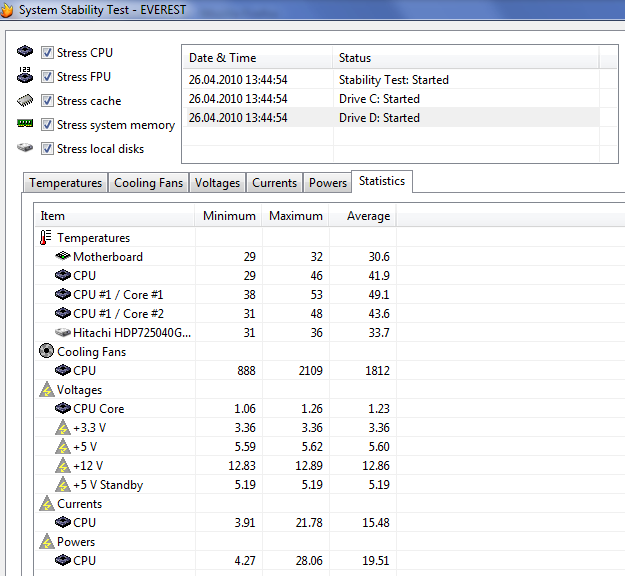Click the thermometer icon of Temperatures group
Viewport: 625px width, 576px height.
(45, 238)
